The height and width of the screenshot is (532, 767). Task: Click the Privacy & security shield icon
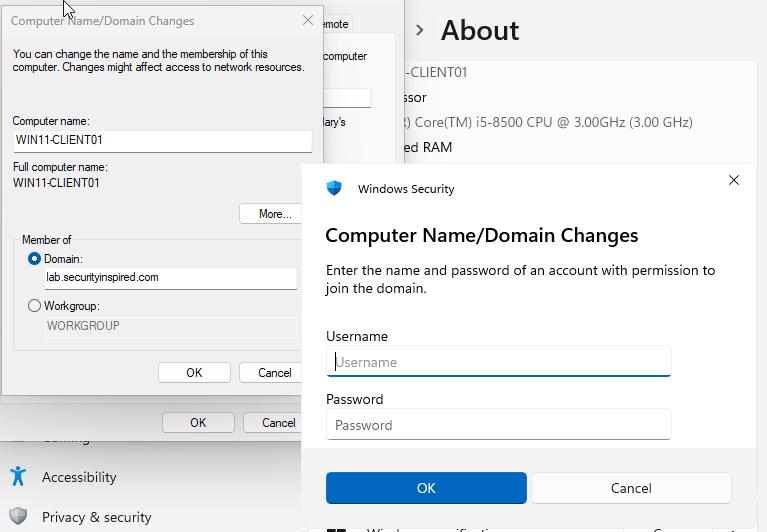tap(18, 516)
